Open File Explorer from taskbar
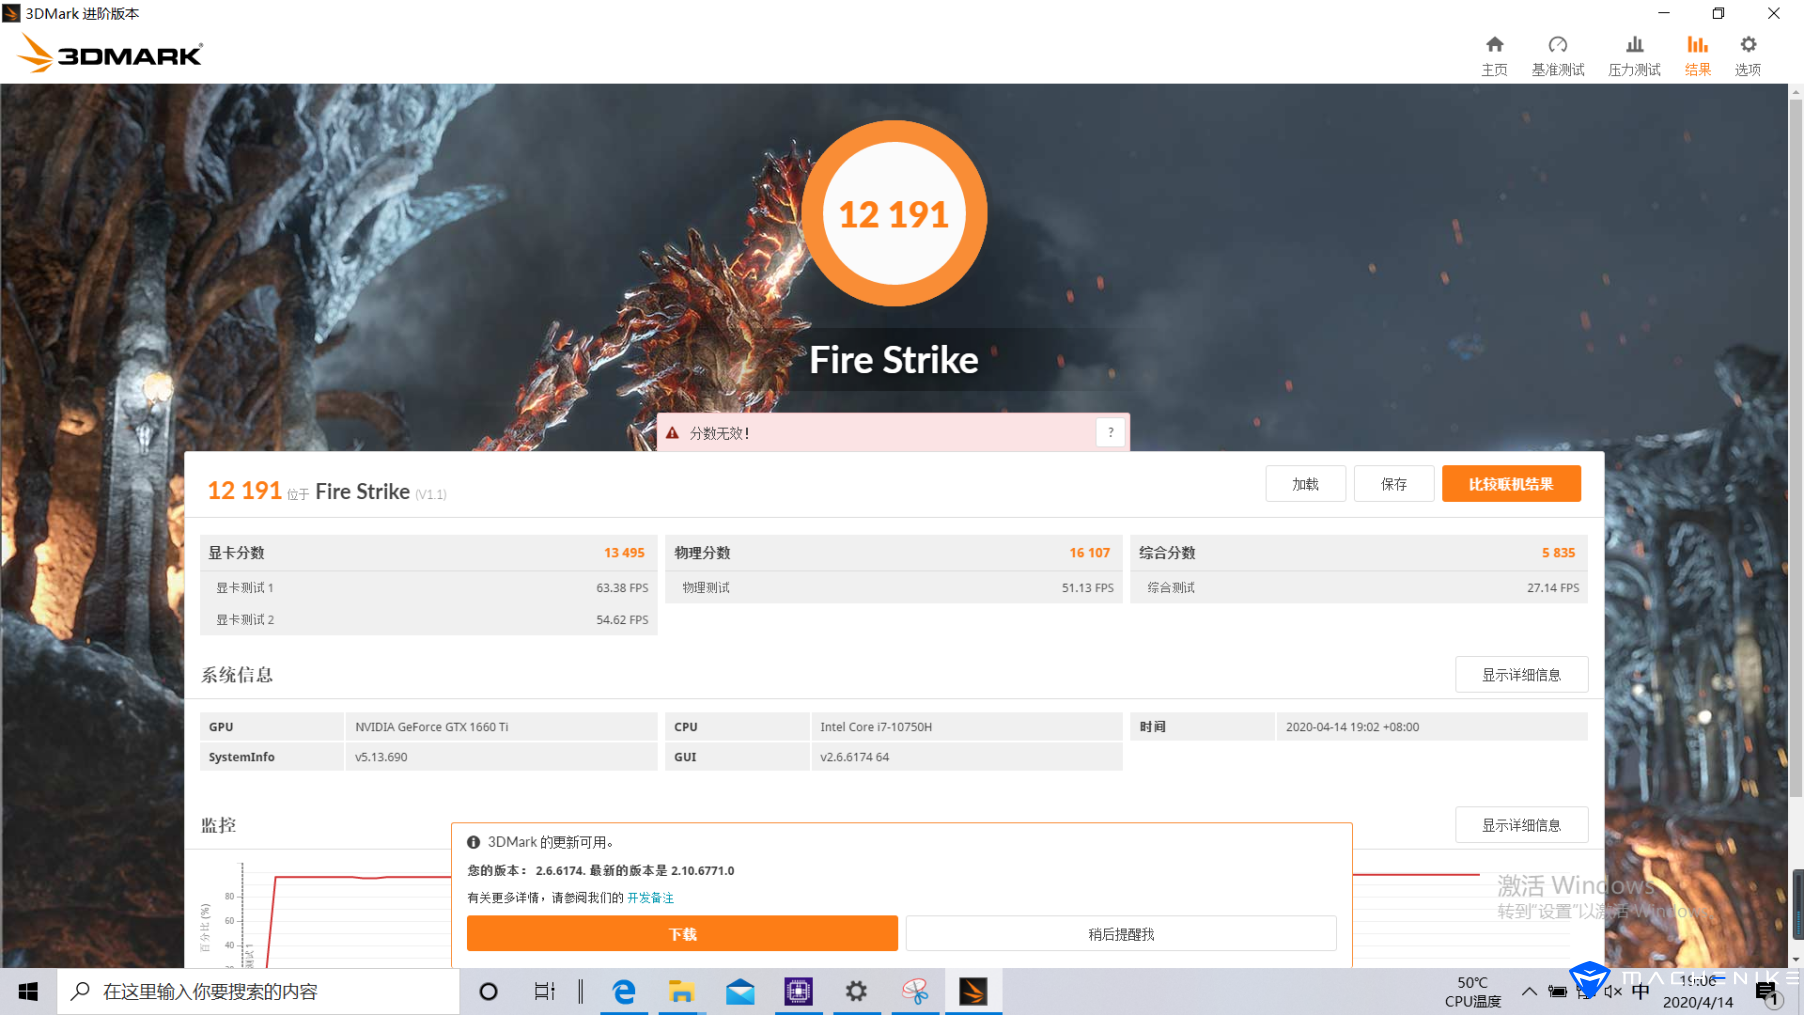Image resolution: width=1804 pixels, height=1015 pixels. (x=682, y=991)
